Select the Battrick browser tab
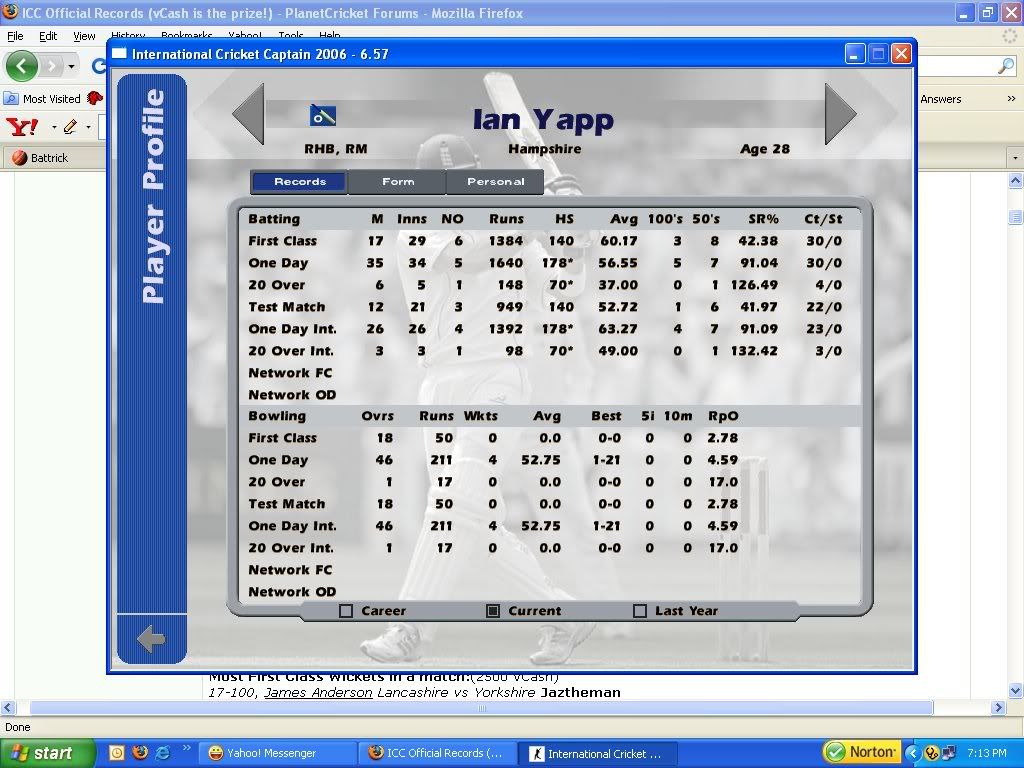This screenshot has height=768, width=1024. pyautogui.click(x=55, y=158)
